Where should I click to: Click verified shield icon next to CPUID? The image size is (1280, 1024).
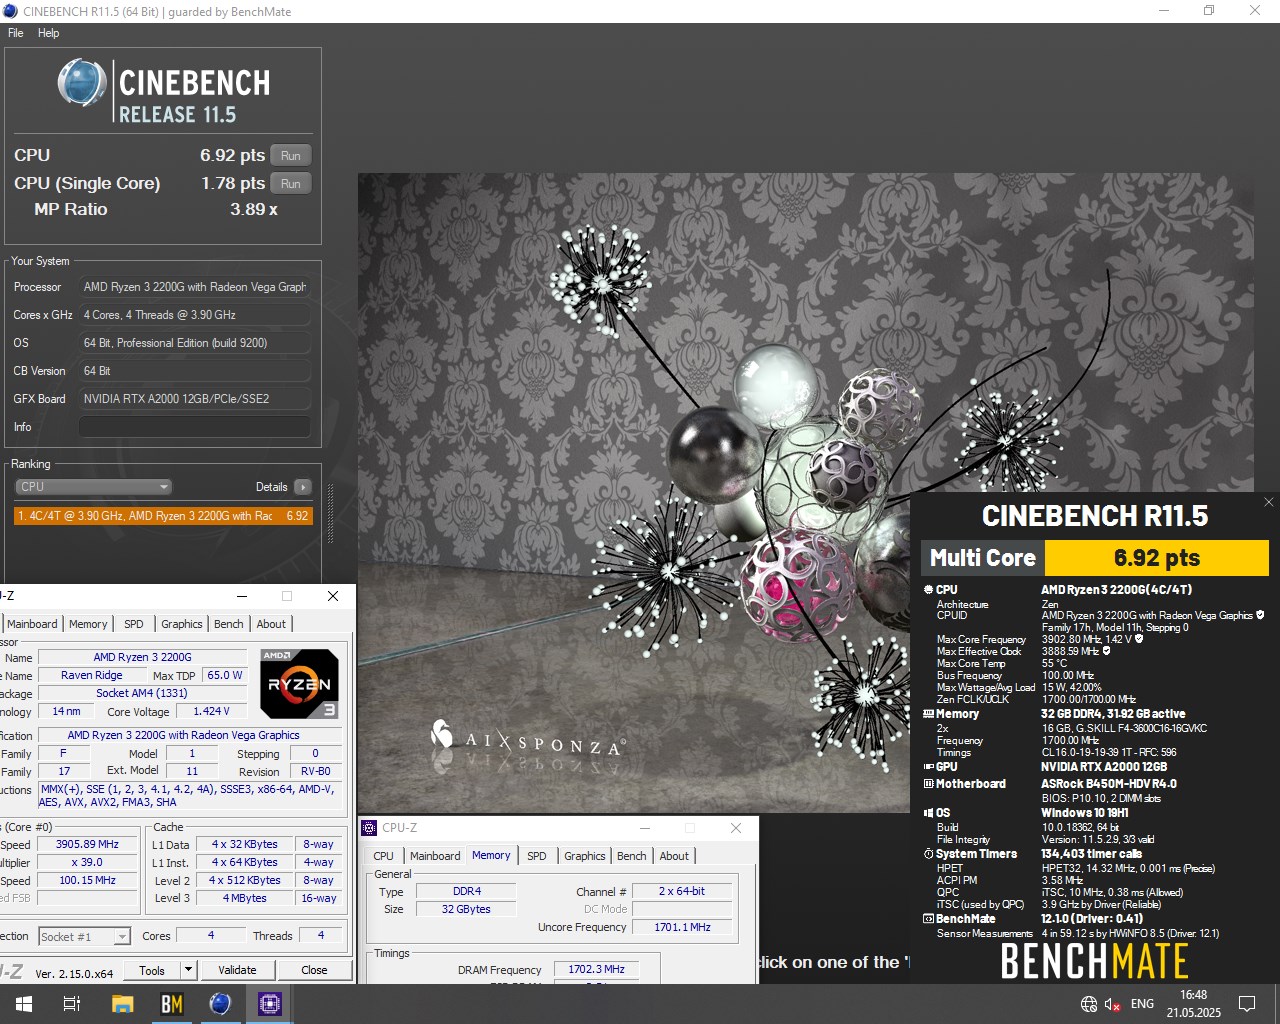pos(1260,615)
